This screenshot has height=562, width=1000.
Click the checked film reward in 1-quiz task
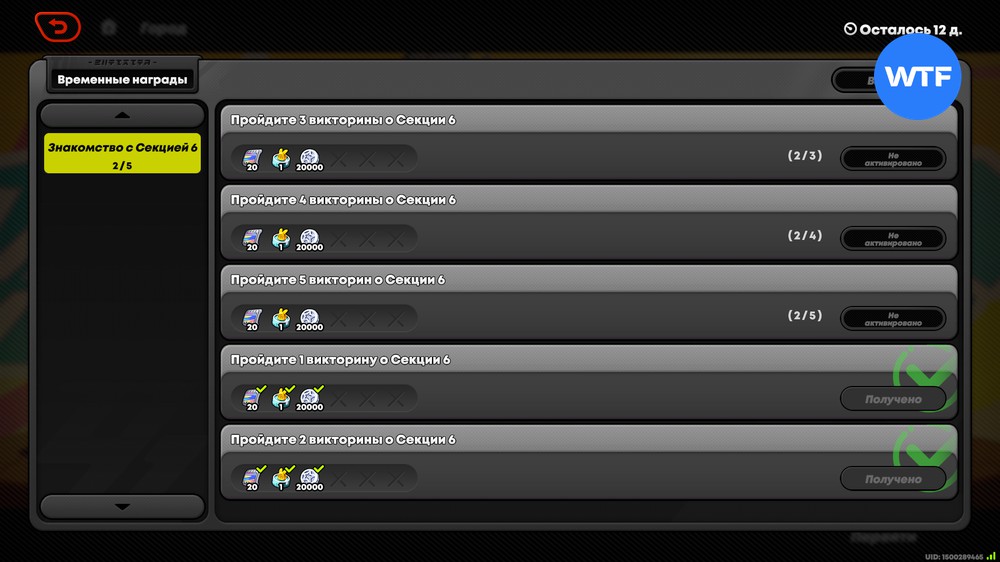[x=254, y=398]
